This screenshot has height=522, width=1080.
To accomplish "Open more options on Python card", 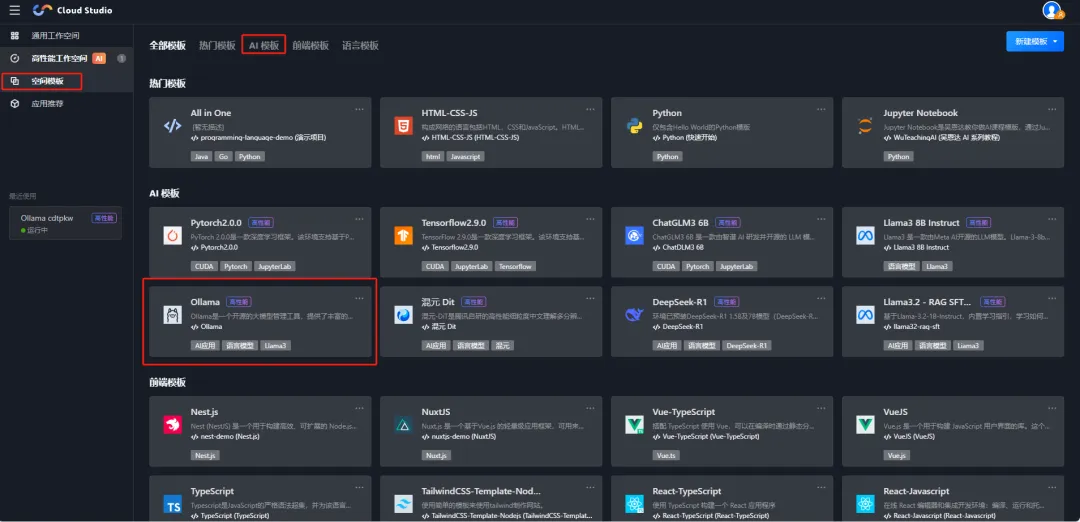I will [821, 109].
